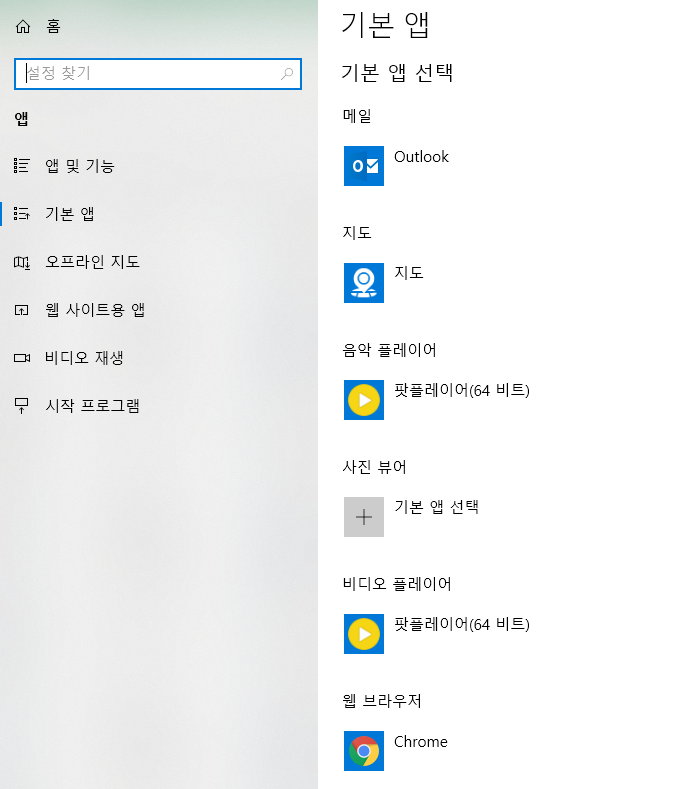Change music player 팟플레이어(64 비트)

click(x=462, y=390)
